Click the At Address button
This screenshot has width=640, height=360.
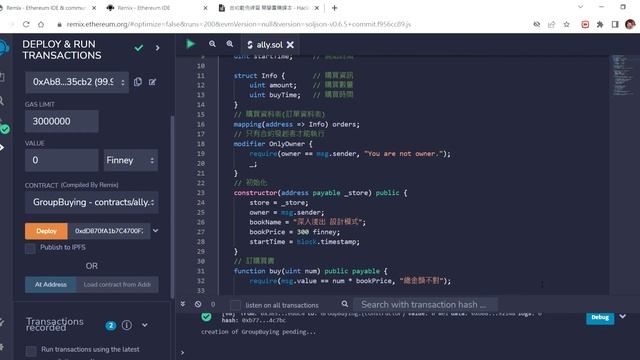pos(51,284)
